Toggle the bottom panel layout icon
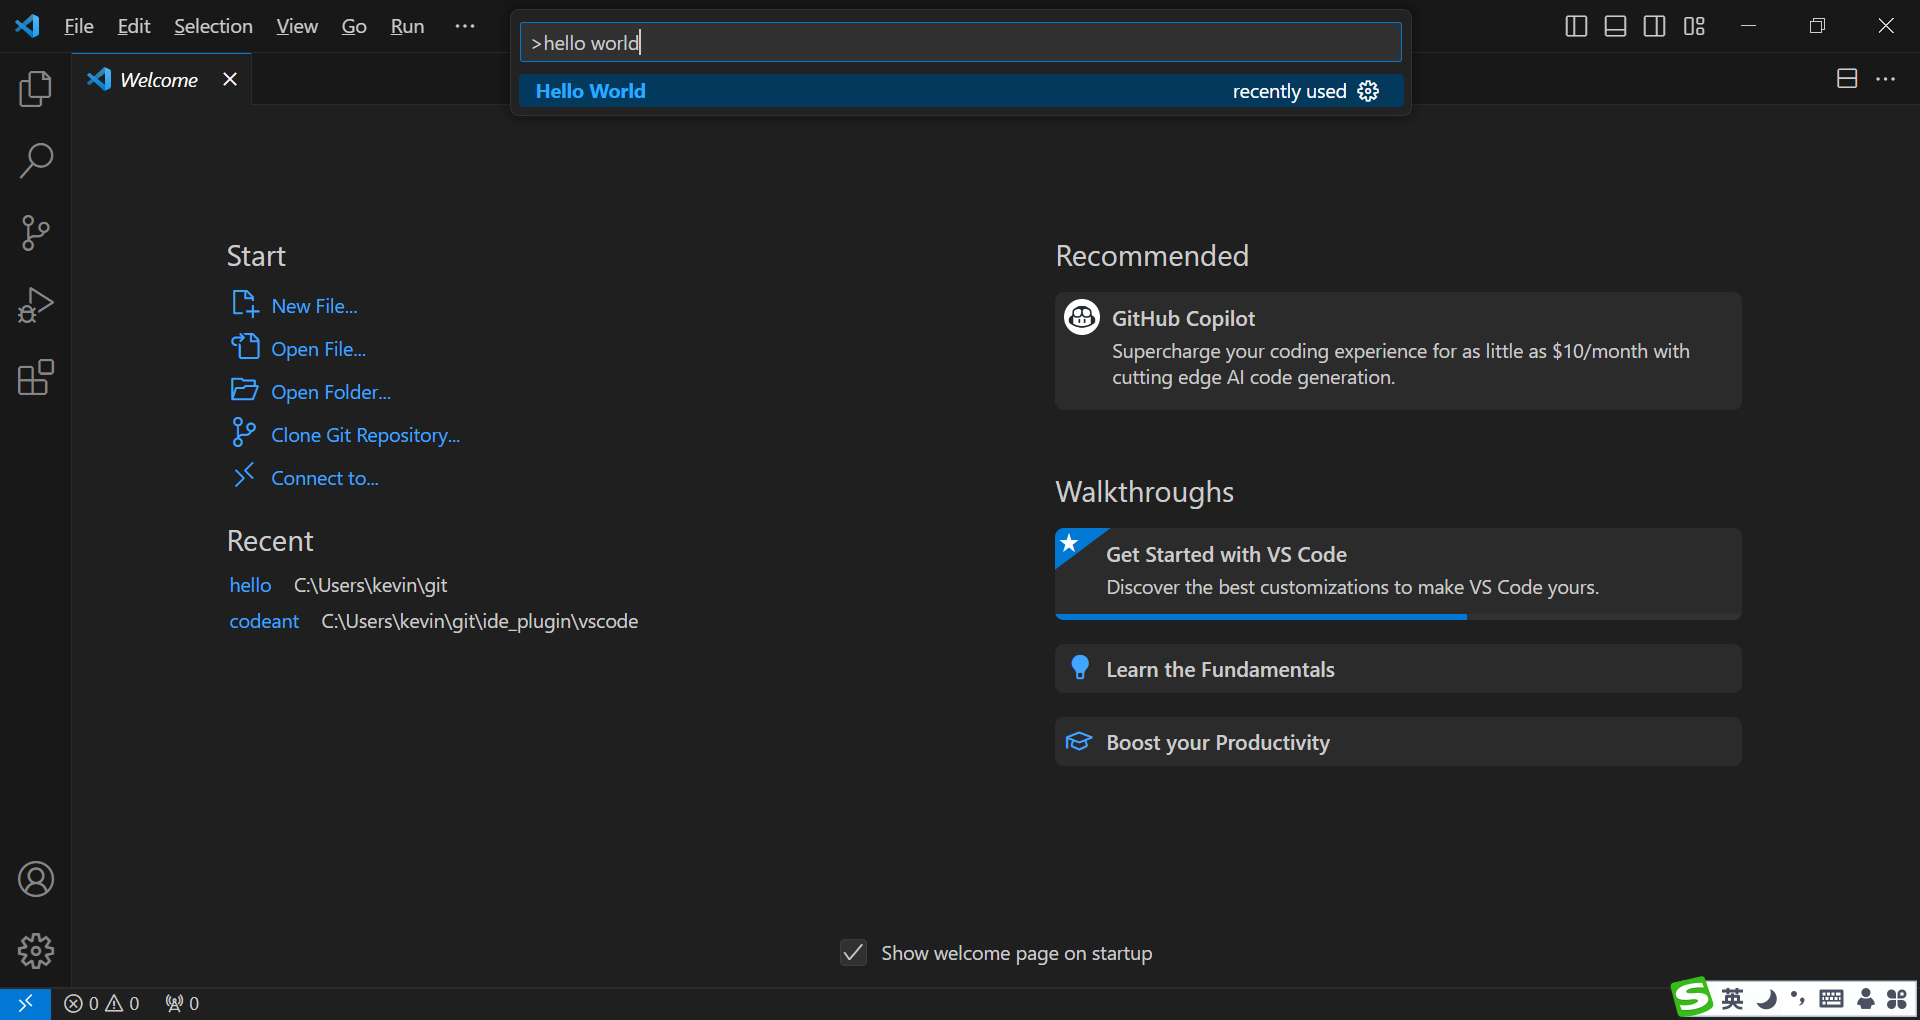The width and height of the screenshot is (1920, 1020). 1615,26
